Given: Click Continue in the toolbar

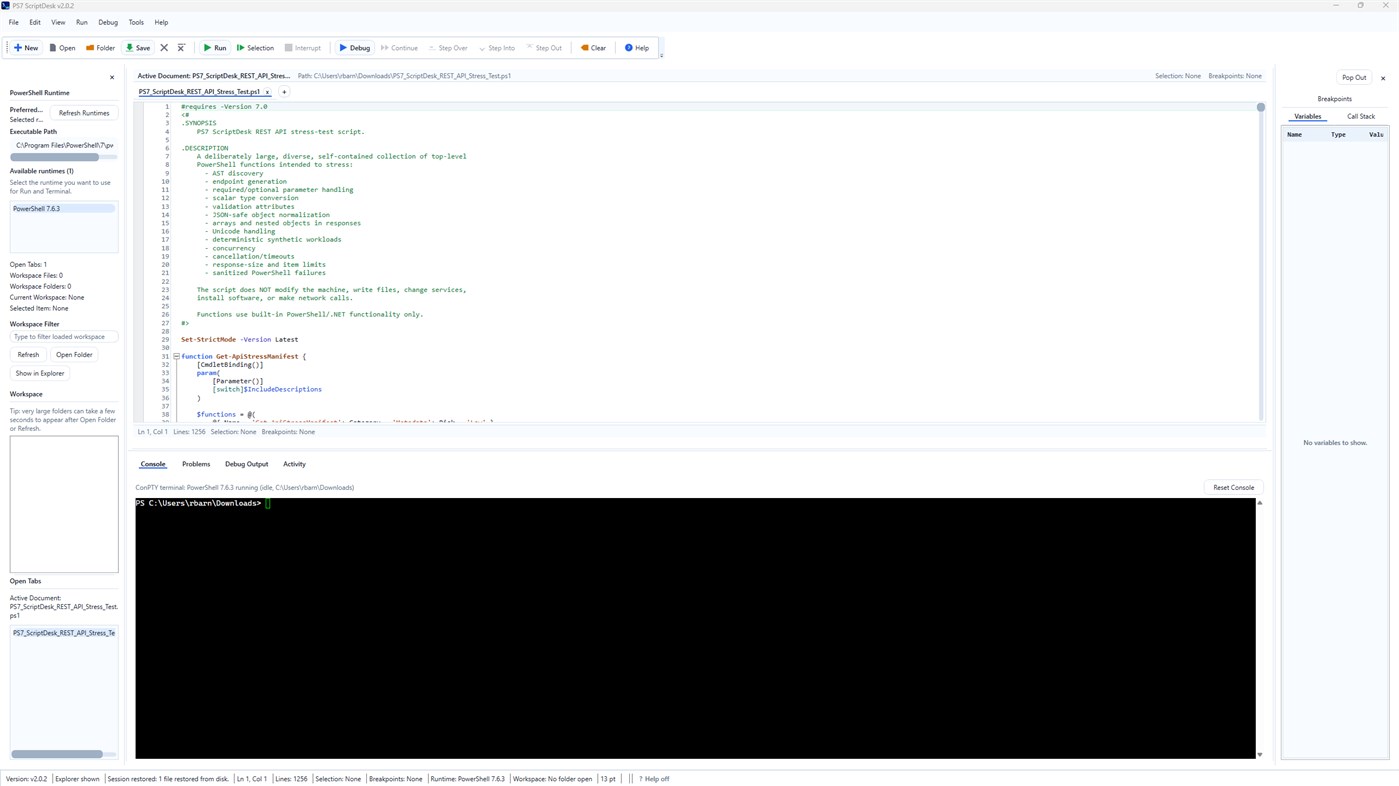Looking at the screenshot, I should [399, 48].
